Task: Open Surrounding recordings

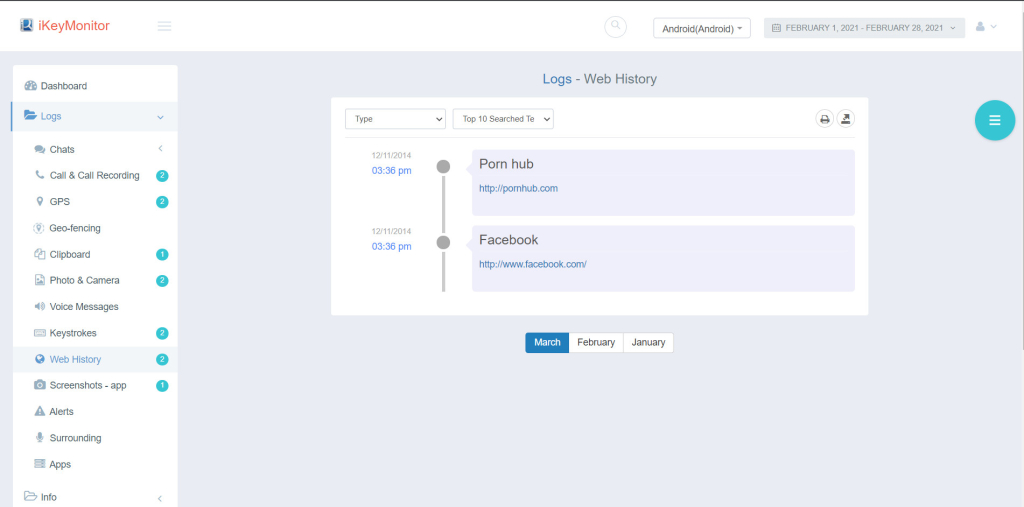Action: [x=75, y=438]
